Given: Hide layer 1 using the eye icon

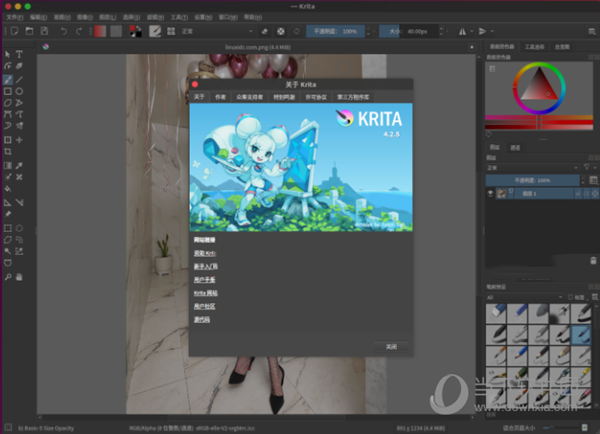Looking at the screenshot, I should [x=490, y=194].
